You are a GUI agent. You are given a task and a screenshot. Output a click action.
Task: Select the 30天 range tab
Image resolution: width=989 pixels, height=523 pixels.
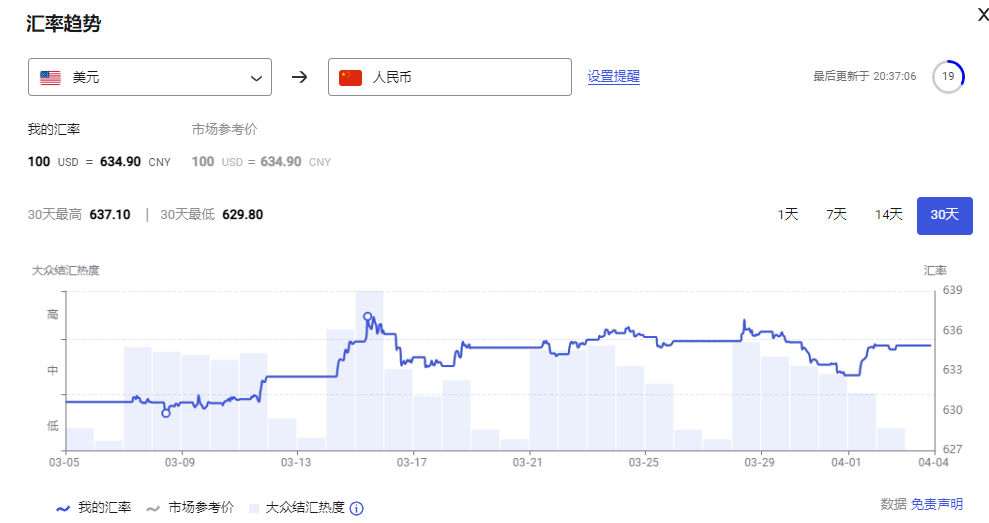pyautogui.click(x=945, y=215)
